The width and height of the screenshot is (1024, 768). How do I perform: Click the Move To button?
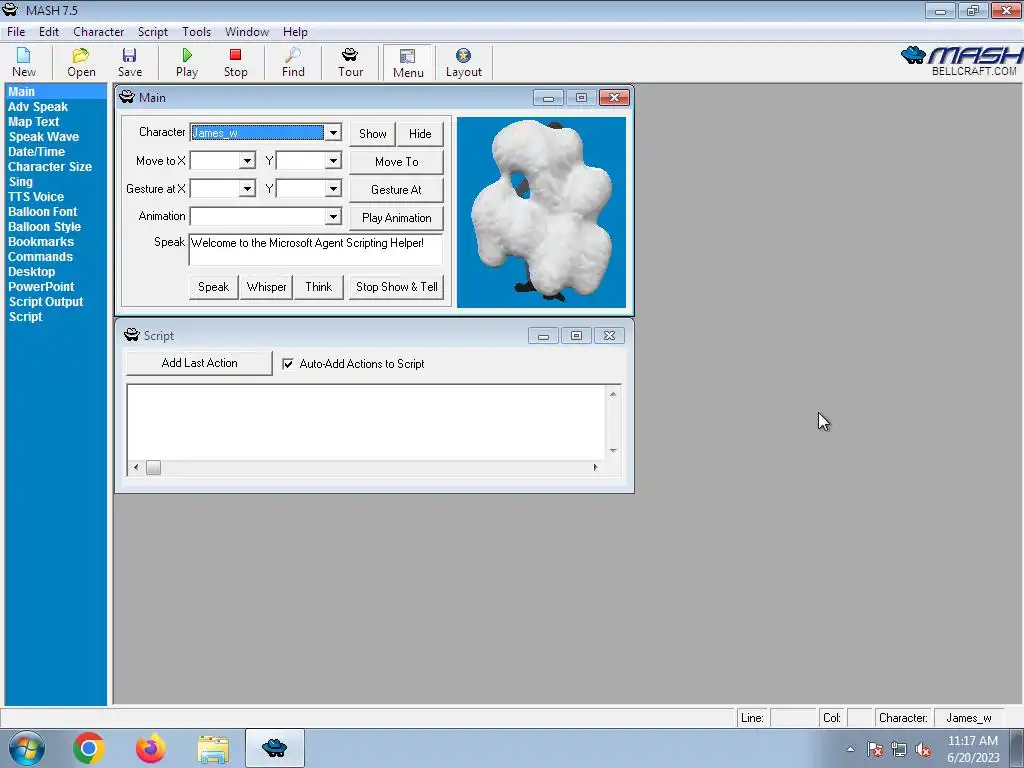coord(396,161)
